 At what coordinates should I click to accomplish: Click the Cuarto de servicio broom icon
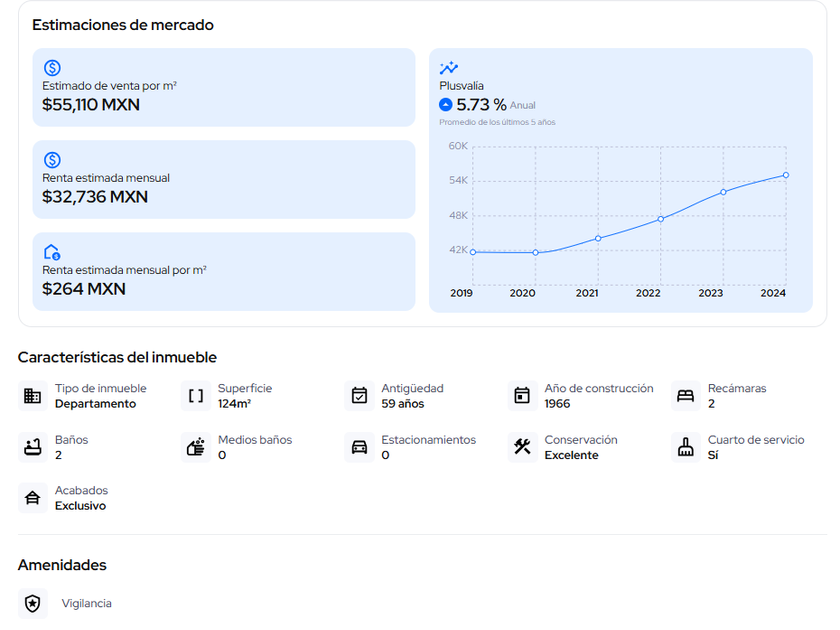pyautogui.click(x=685, y=447)
